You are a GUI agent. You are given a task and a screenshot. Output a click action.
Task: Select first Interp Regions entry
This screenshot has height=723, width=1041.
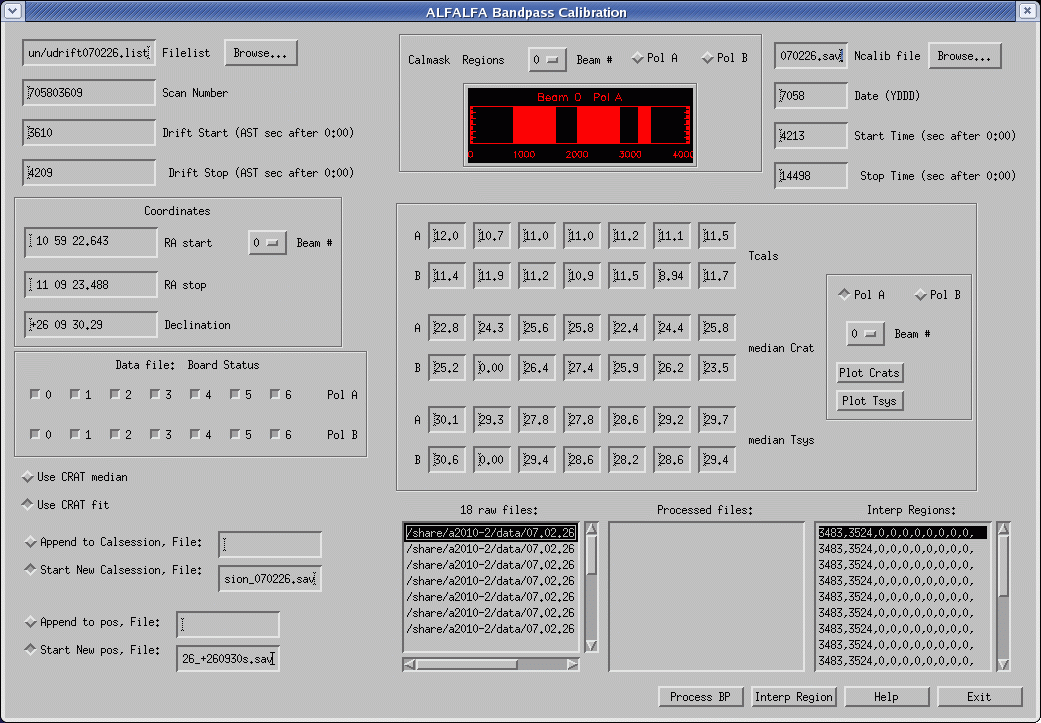click(x=902, y=533)
